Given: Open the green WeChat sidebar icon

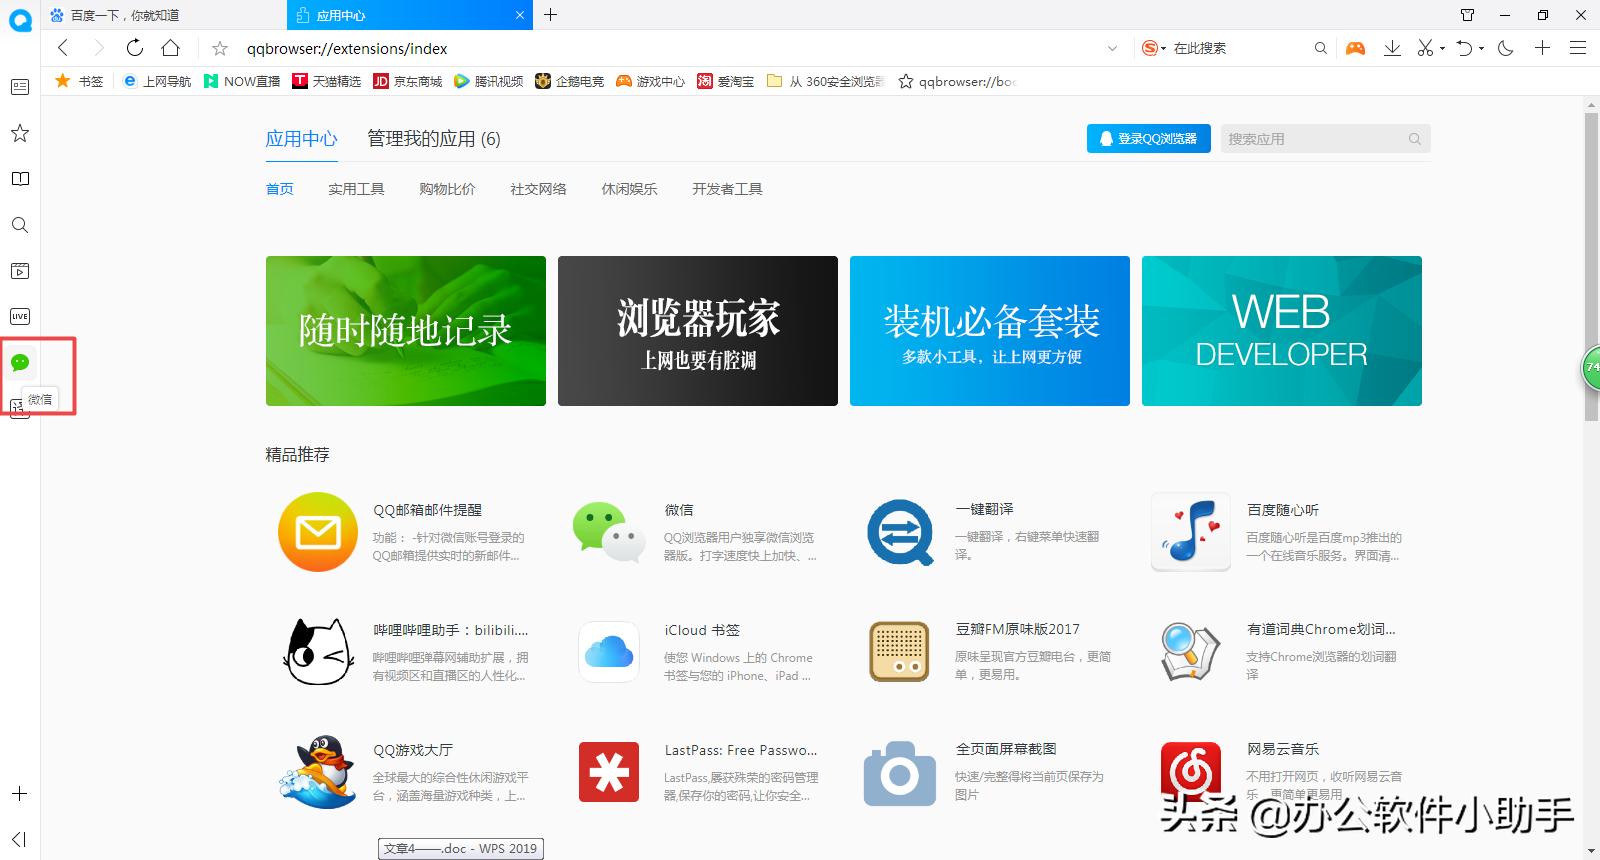Looking at the screenshot, I should (20, 362).
